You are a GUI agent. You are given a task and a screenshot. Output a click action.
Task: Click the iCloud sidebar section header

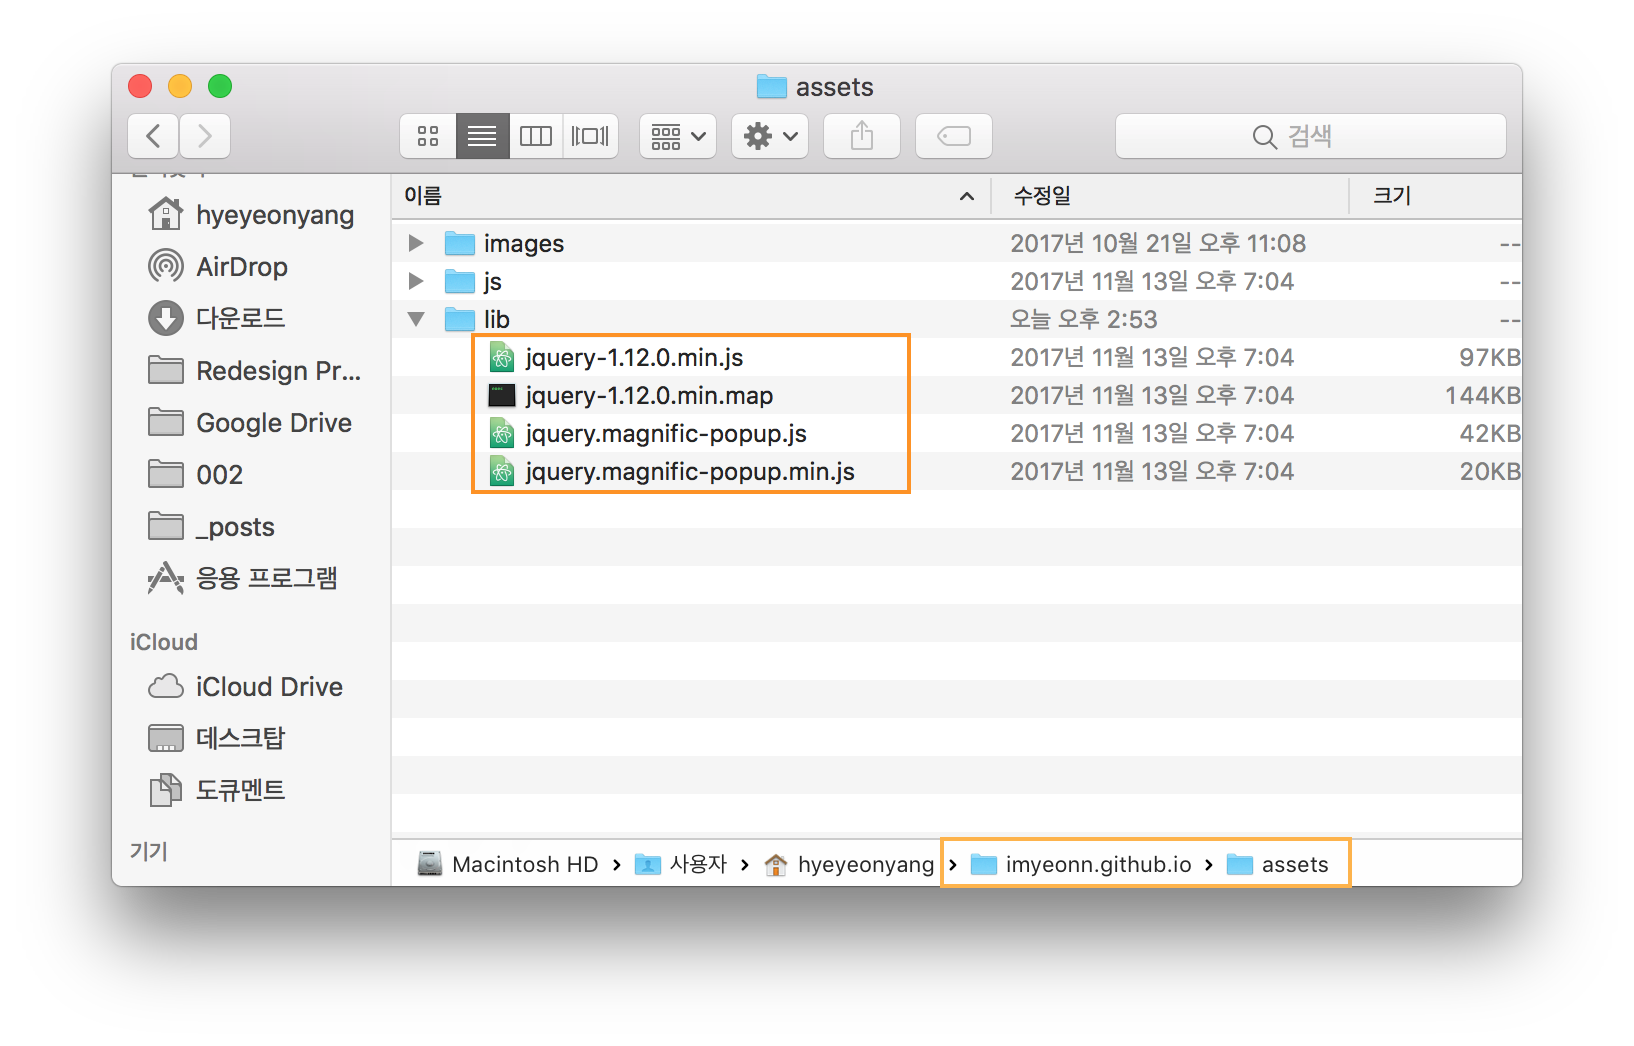[x=164, y=642]
